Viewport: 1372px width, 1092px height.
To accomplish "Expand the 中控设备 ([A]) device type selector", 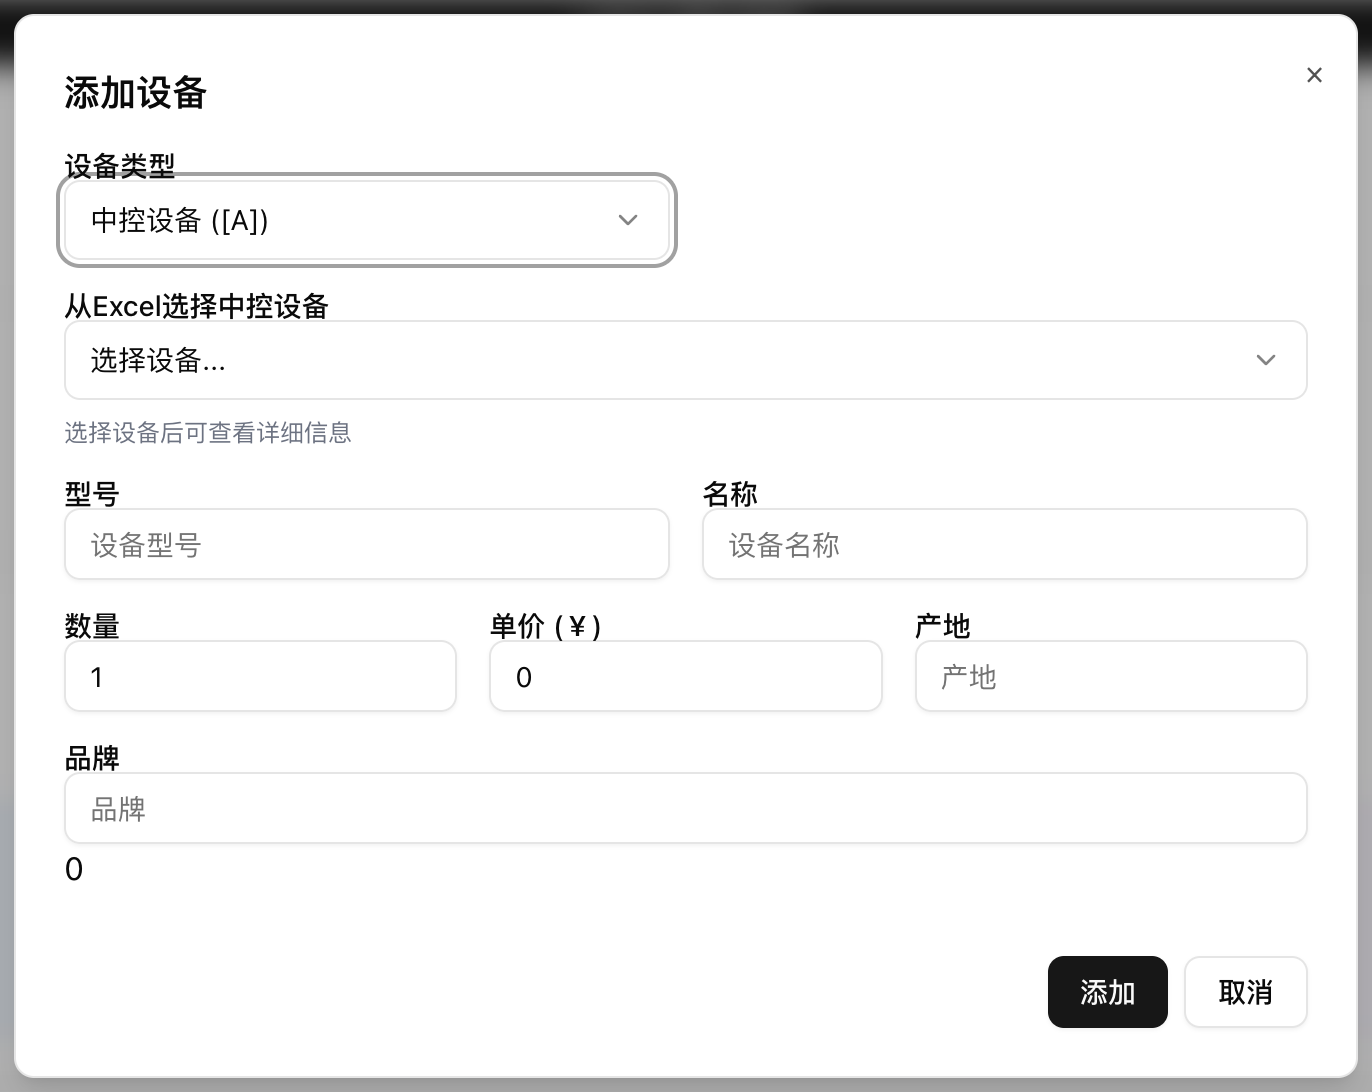I will [x=366, y=220].
